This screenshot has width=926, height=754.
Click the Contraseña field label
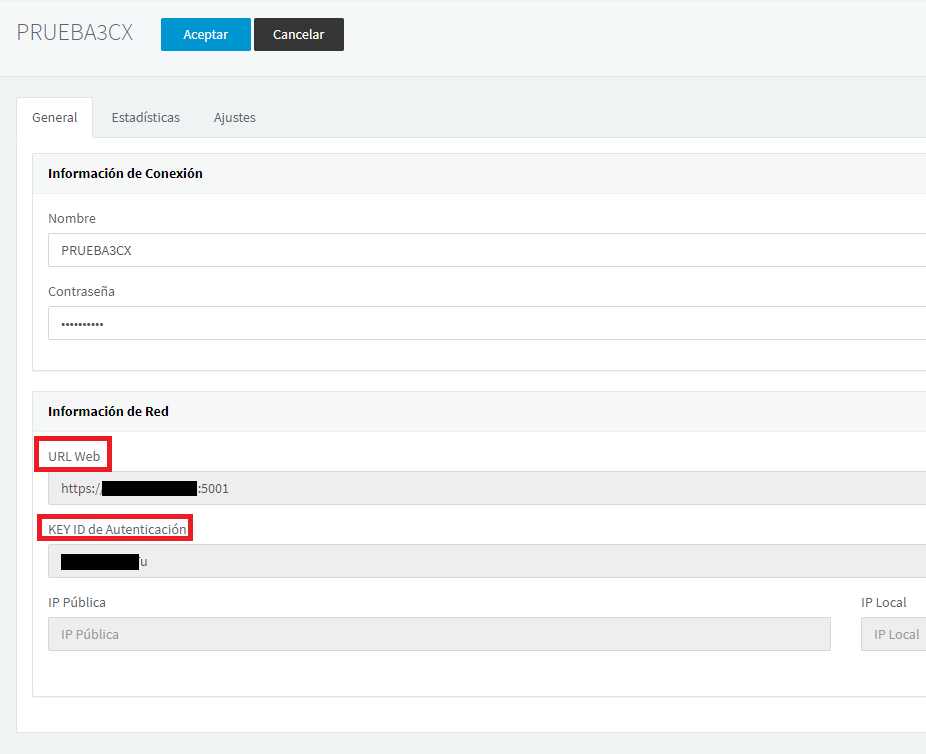[x=81, y=292]
